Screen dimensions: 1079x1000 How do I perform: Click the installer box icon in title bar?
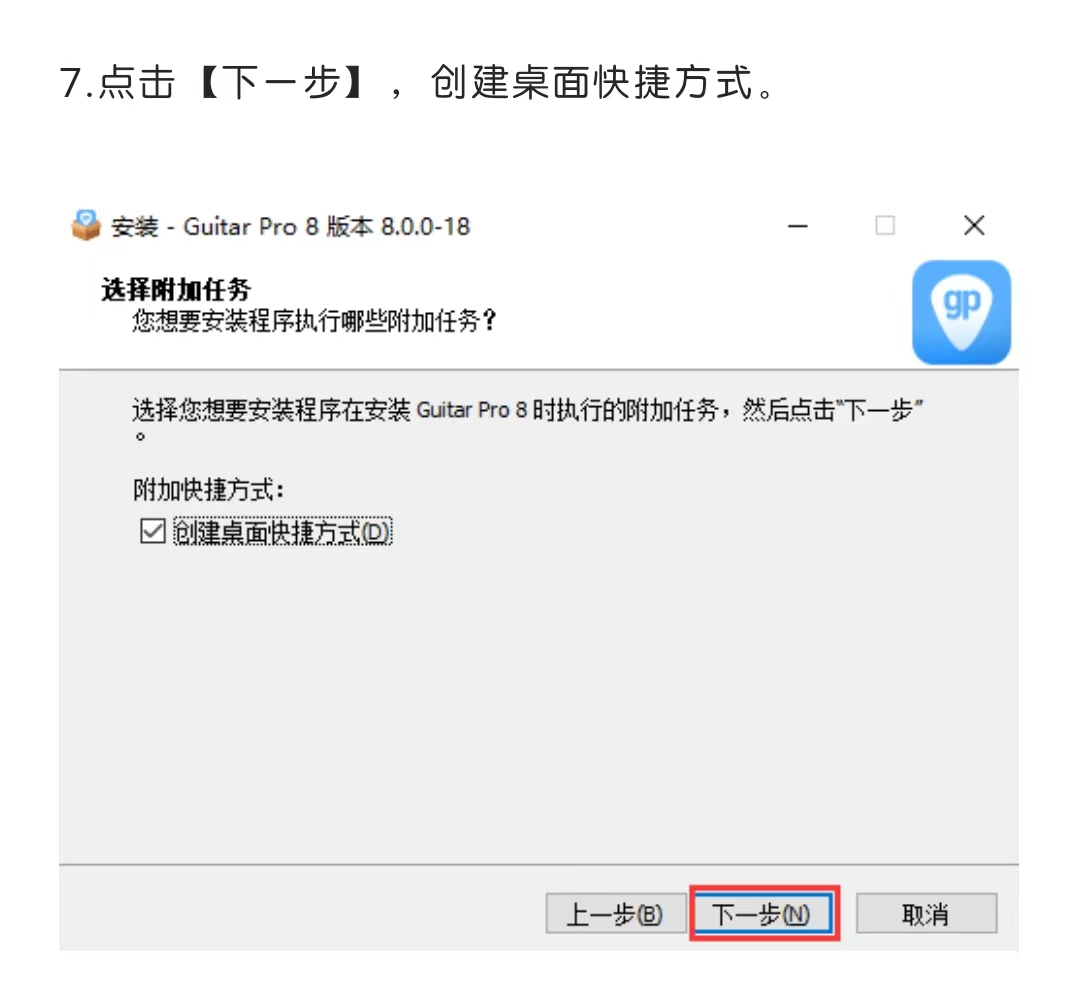[86, 226]
